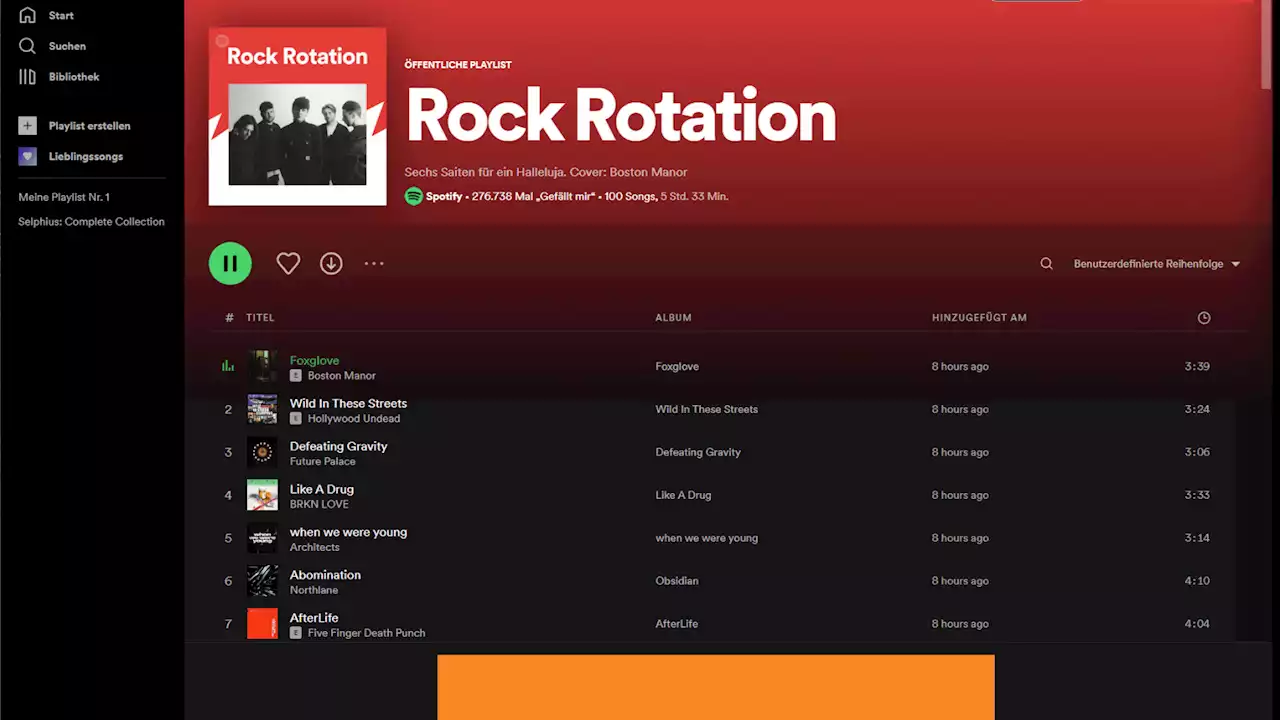Open the Suchen magnifier icon in sidebar
Viewport: 1280px width, 720px height.
coord(27,46)
